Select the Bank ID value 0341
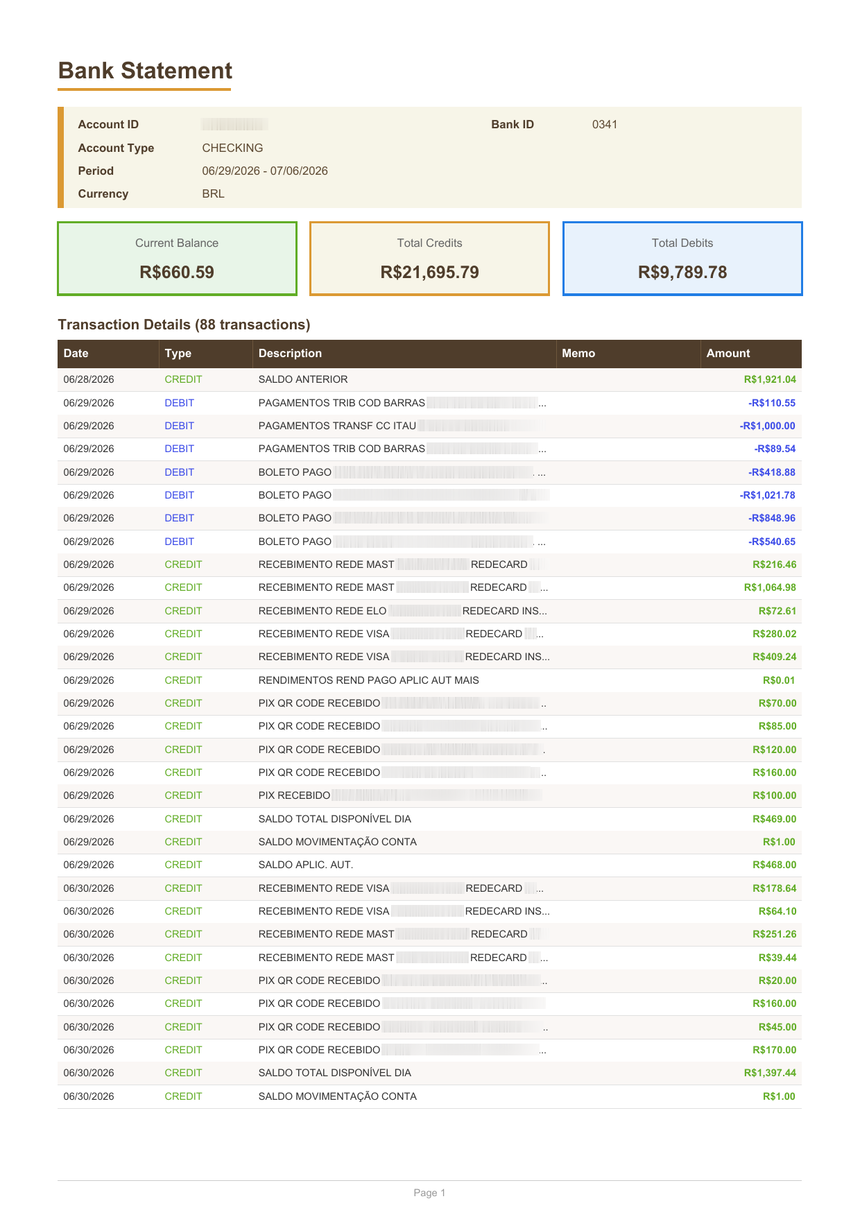 (604, 125)
